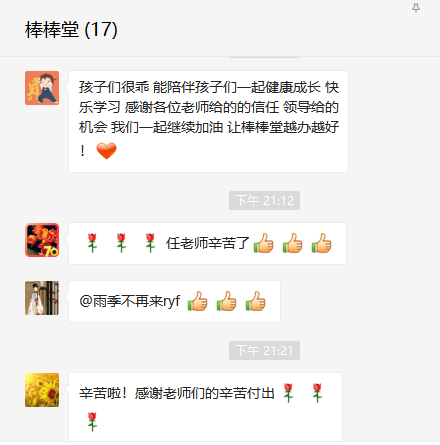Image resolution: width=440 pixels, height=445 pixels.
Task: Click the orange heart emoji in message
Action: [106, 151]
